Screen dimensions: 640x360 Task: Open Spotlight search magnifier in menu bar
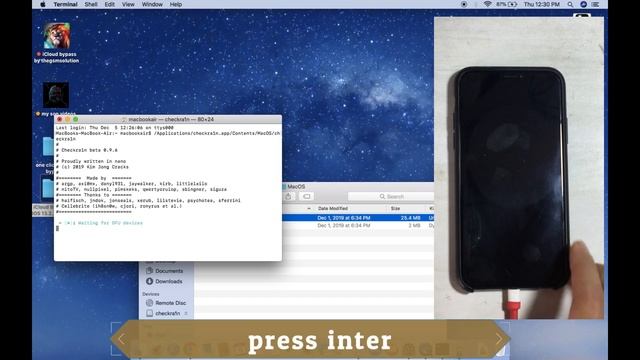pos(570,4)
